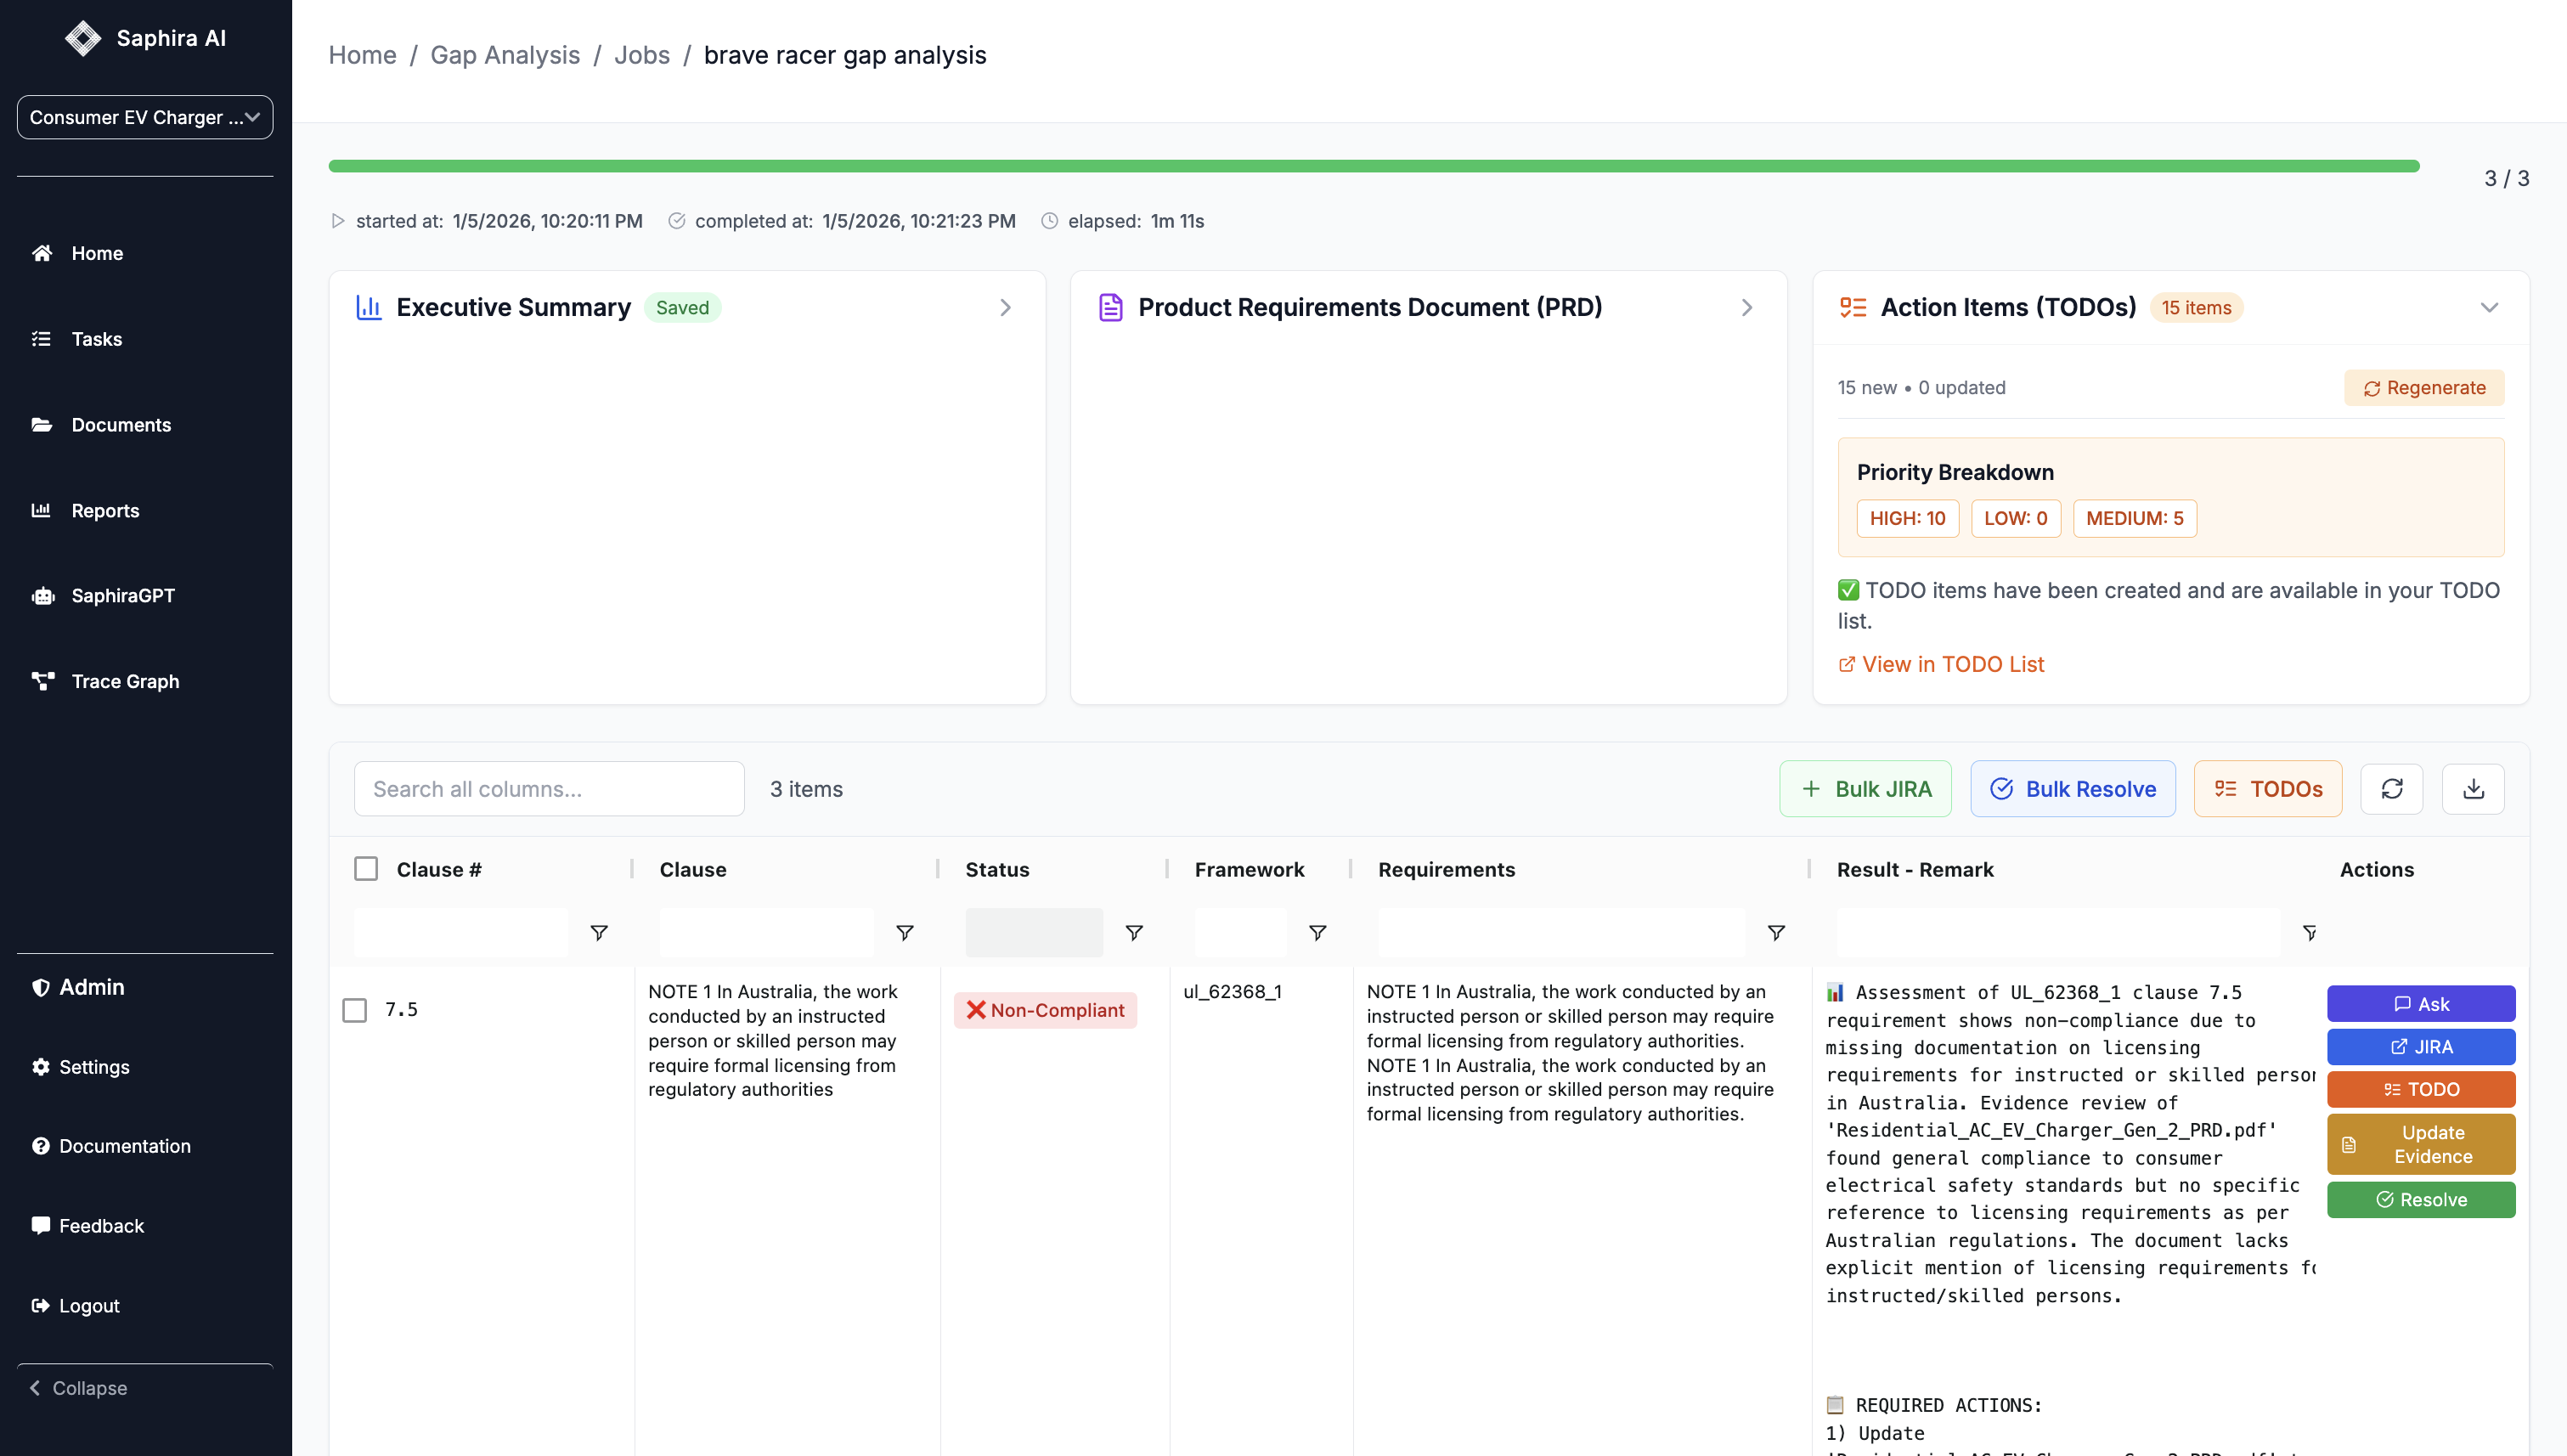The width and height of the screenshot is (2567, 1456).
Task: Click the Clause # column filter icon
Action: [x=598, y=932]
